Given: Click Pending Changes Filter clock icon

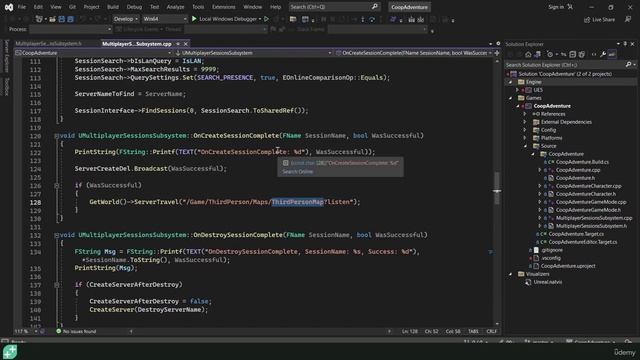Looking at the screenshot, I should 550,54.
